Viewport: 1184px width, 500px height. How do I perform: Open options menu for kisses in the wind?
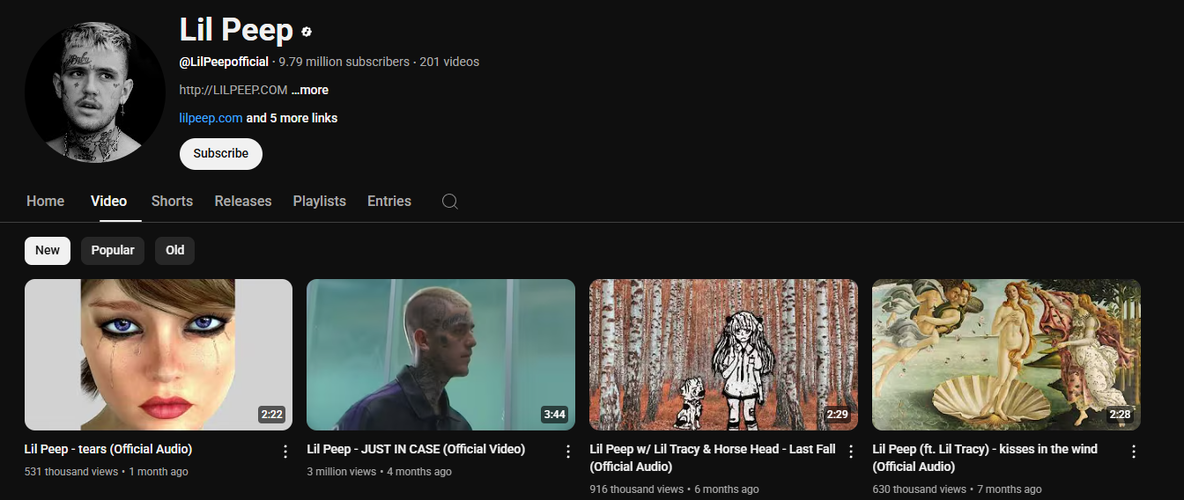(x=1133, y=452)
